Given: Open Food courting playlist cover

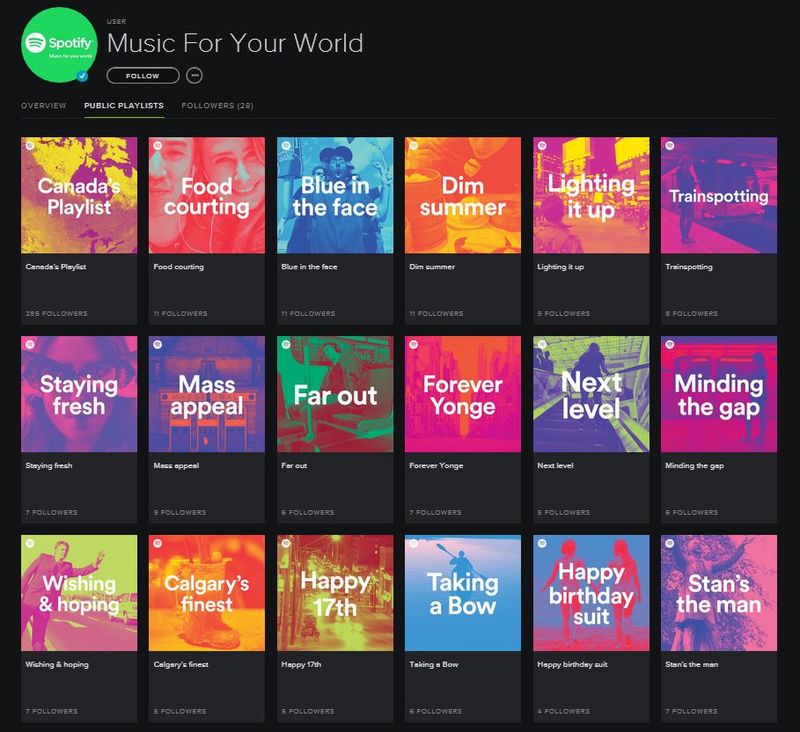Looking at the screenshot, I should coord(207,195).
